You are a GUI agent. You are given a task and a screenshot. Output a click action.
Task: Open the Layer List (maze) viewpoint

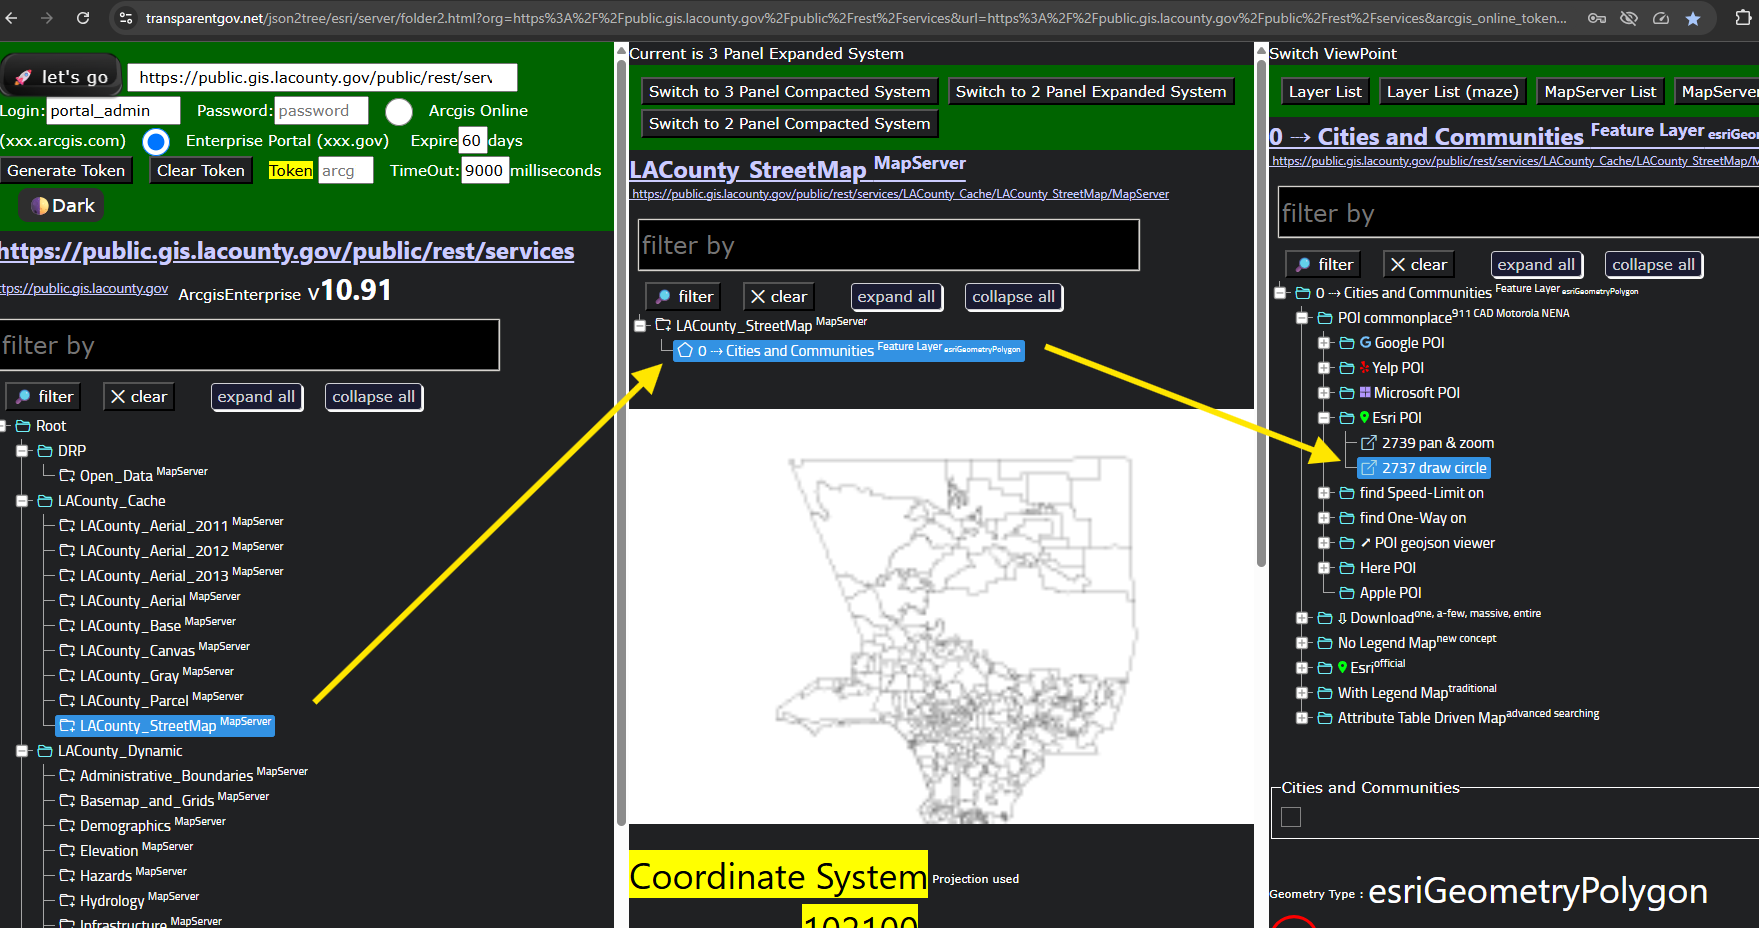click(x=1453, y=92)
